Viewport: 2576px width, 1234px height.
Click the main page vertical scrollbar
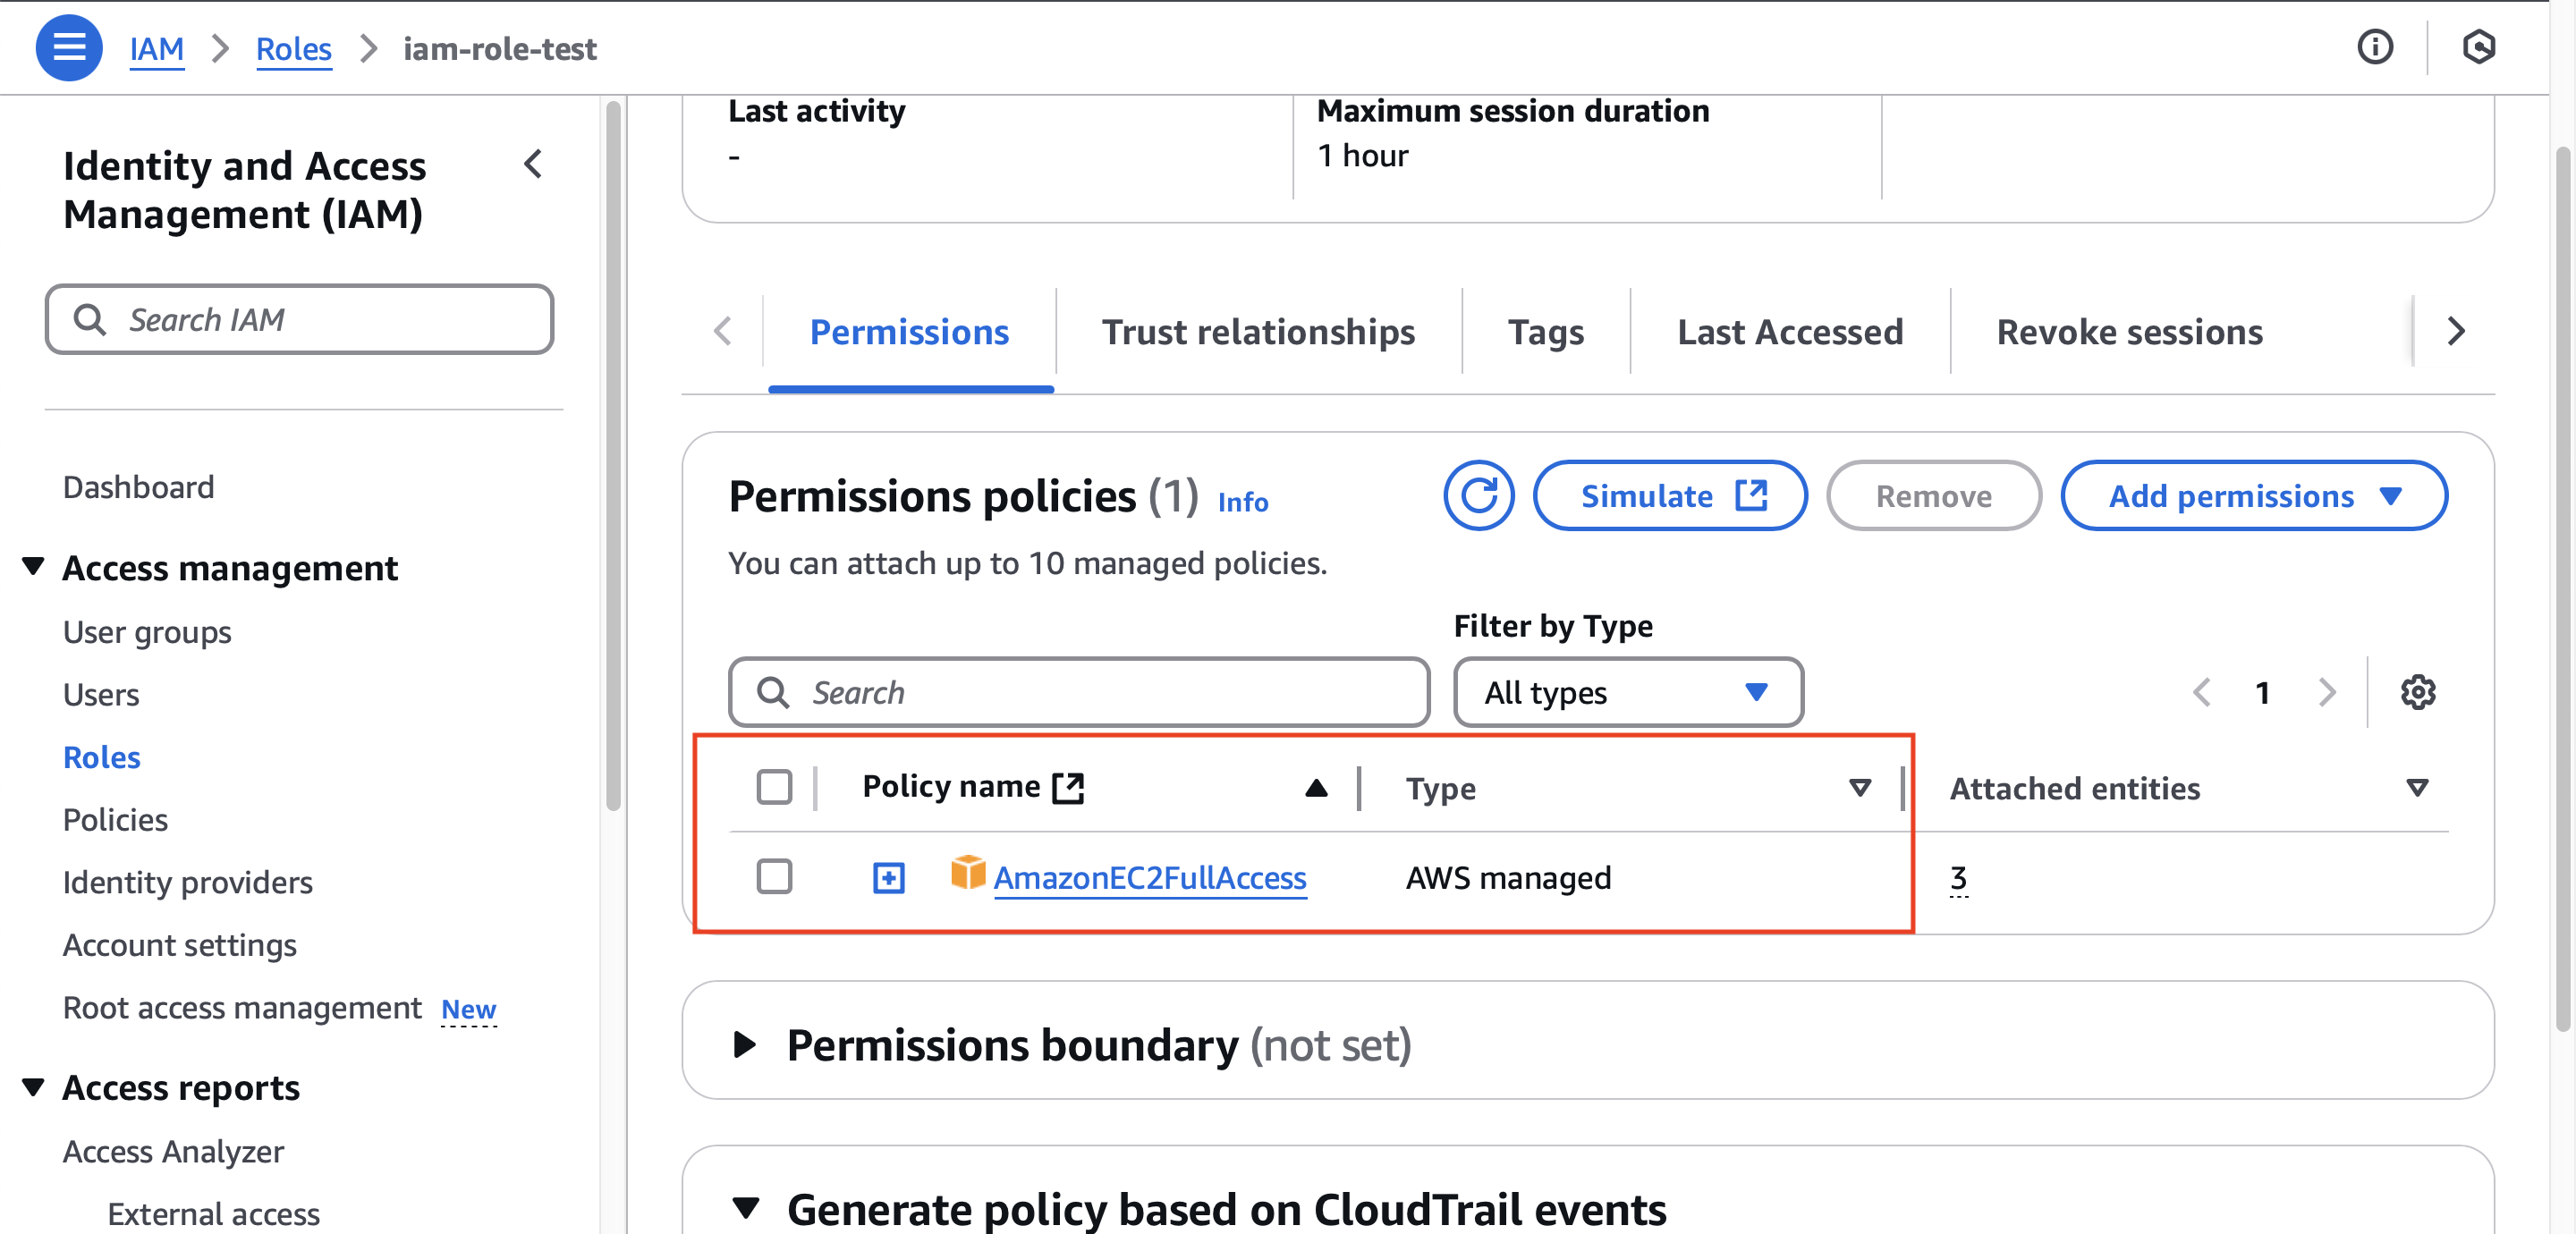(x=2563, y=590)
